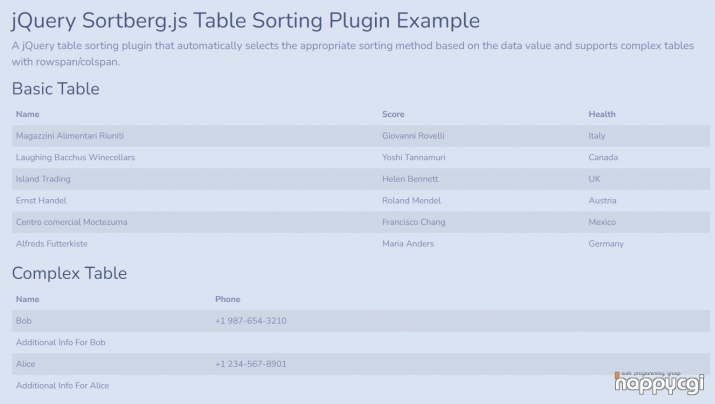The width and height of the screenshot is (715, 404).
Task: Sort Basic Table by Score column
Action: [393, 114]
